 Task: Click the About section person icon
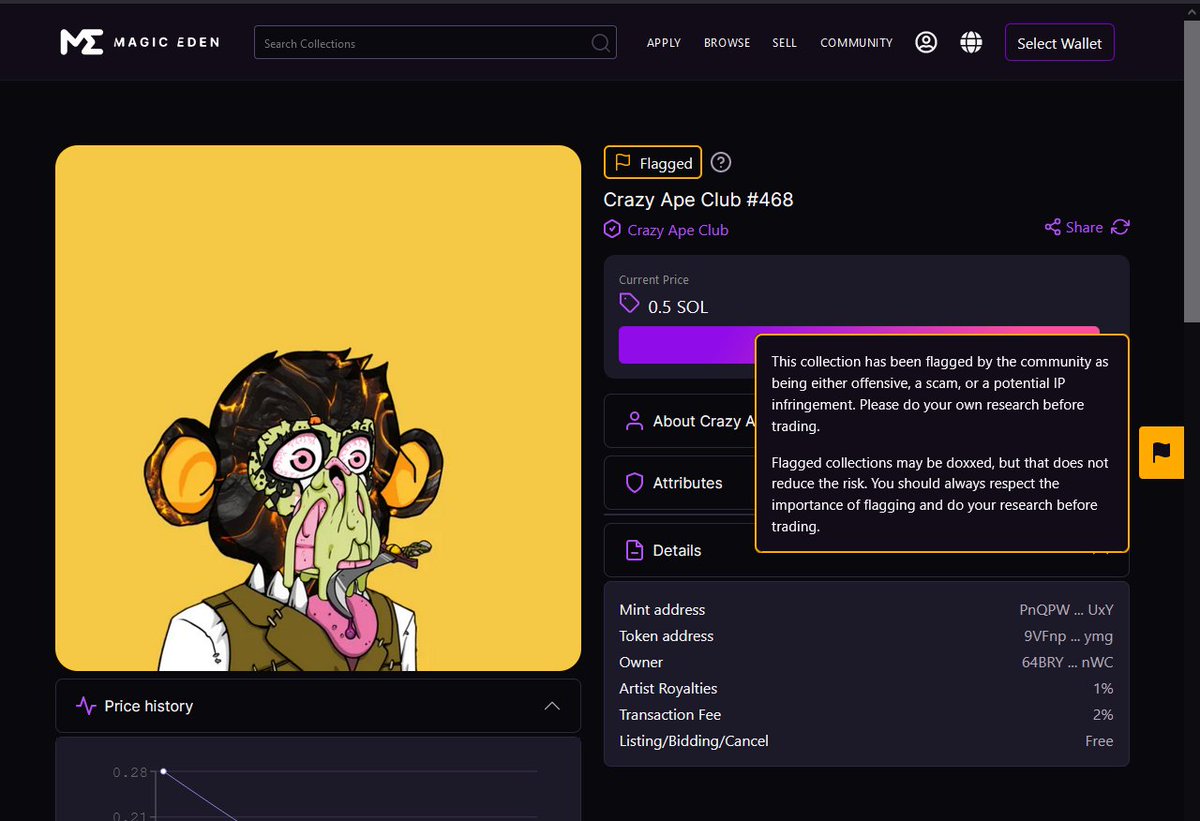click(x=634, y=421)
